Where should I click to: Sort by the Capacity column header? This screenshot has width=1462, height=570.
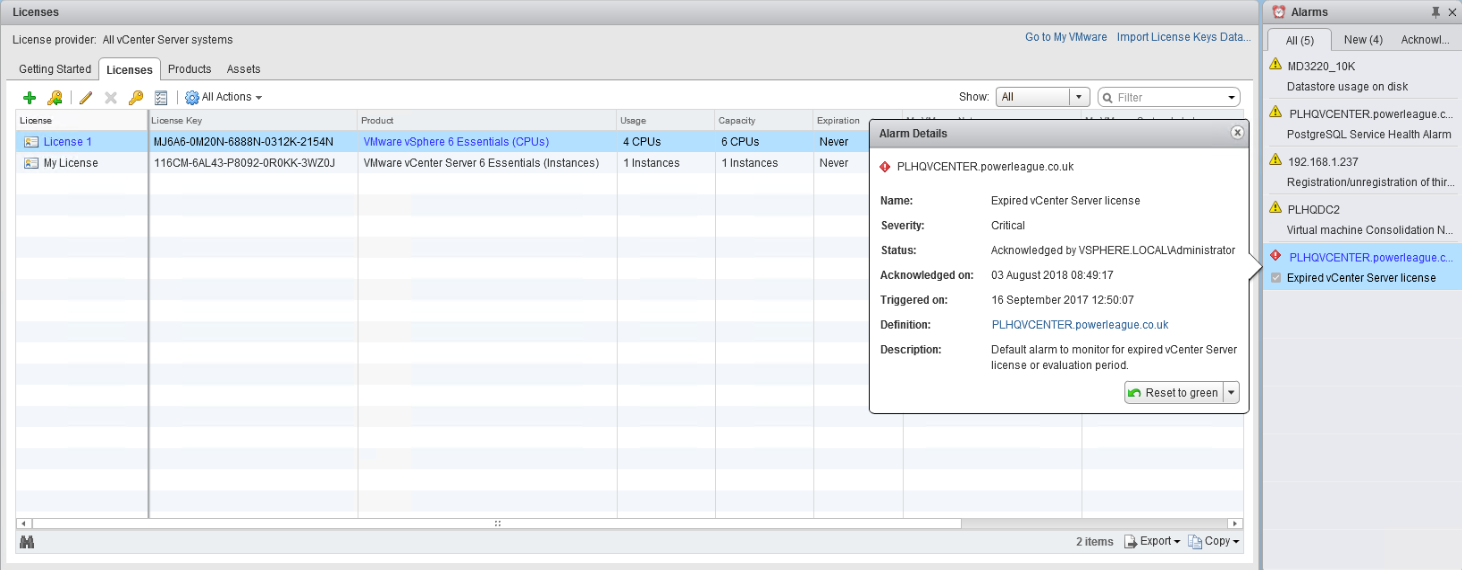pyautogui.click(x=763, y=121)
